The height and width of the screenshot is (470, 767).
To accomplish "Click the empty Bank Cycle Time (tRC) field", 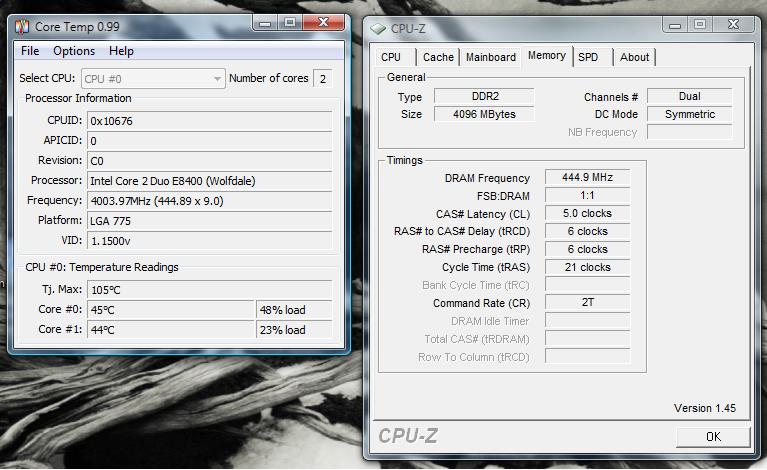I will (587, 285).
